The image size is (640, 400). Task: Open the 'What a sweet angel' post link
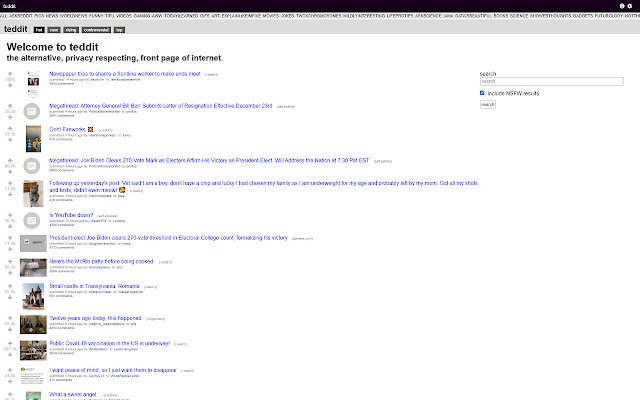point(73,394)
